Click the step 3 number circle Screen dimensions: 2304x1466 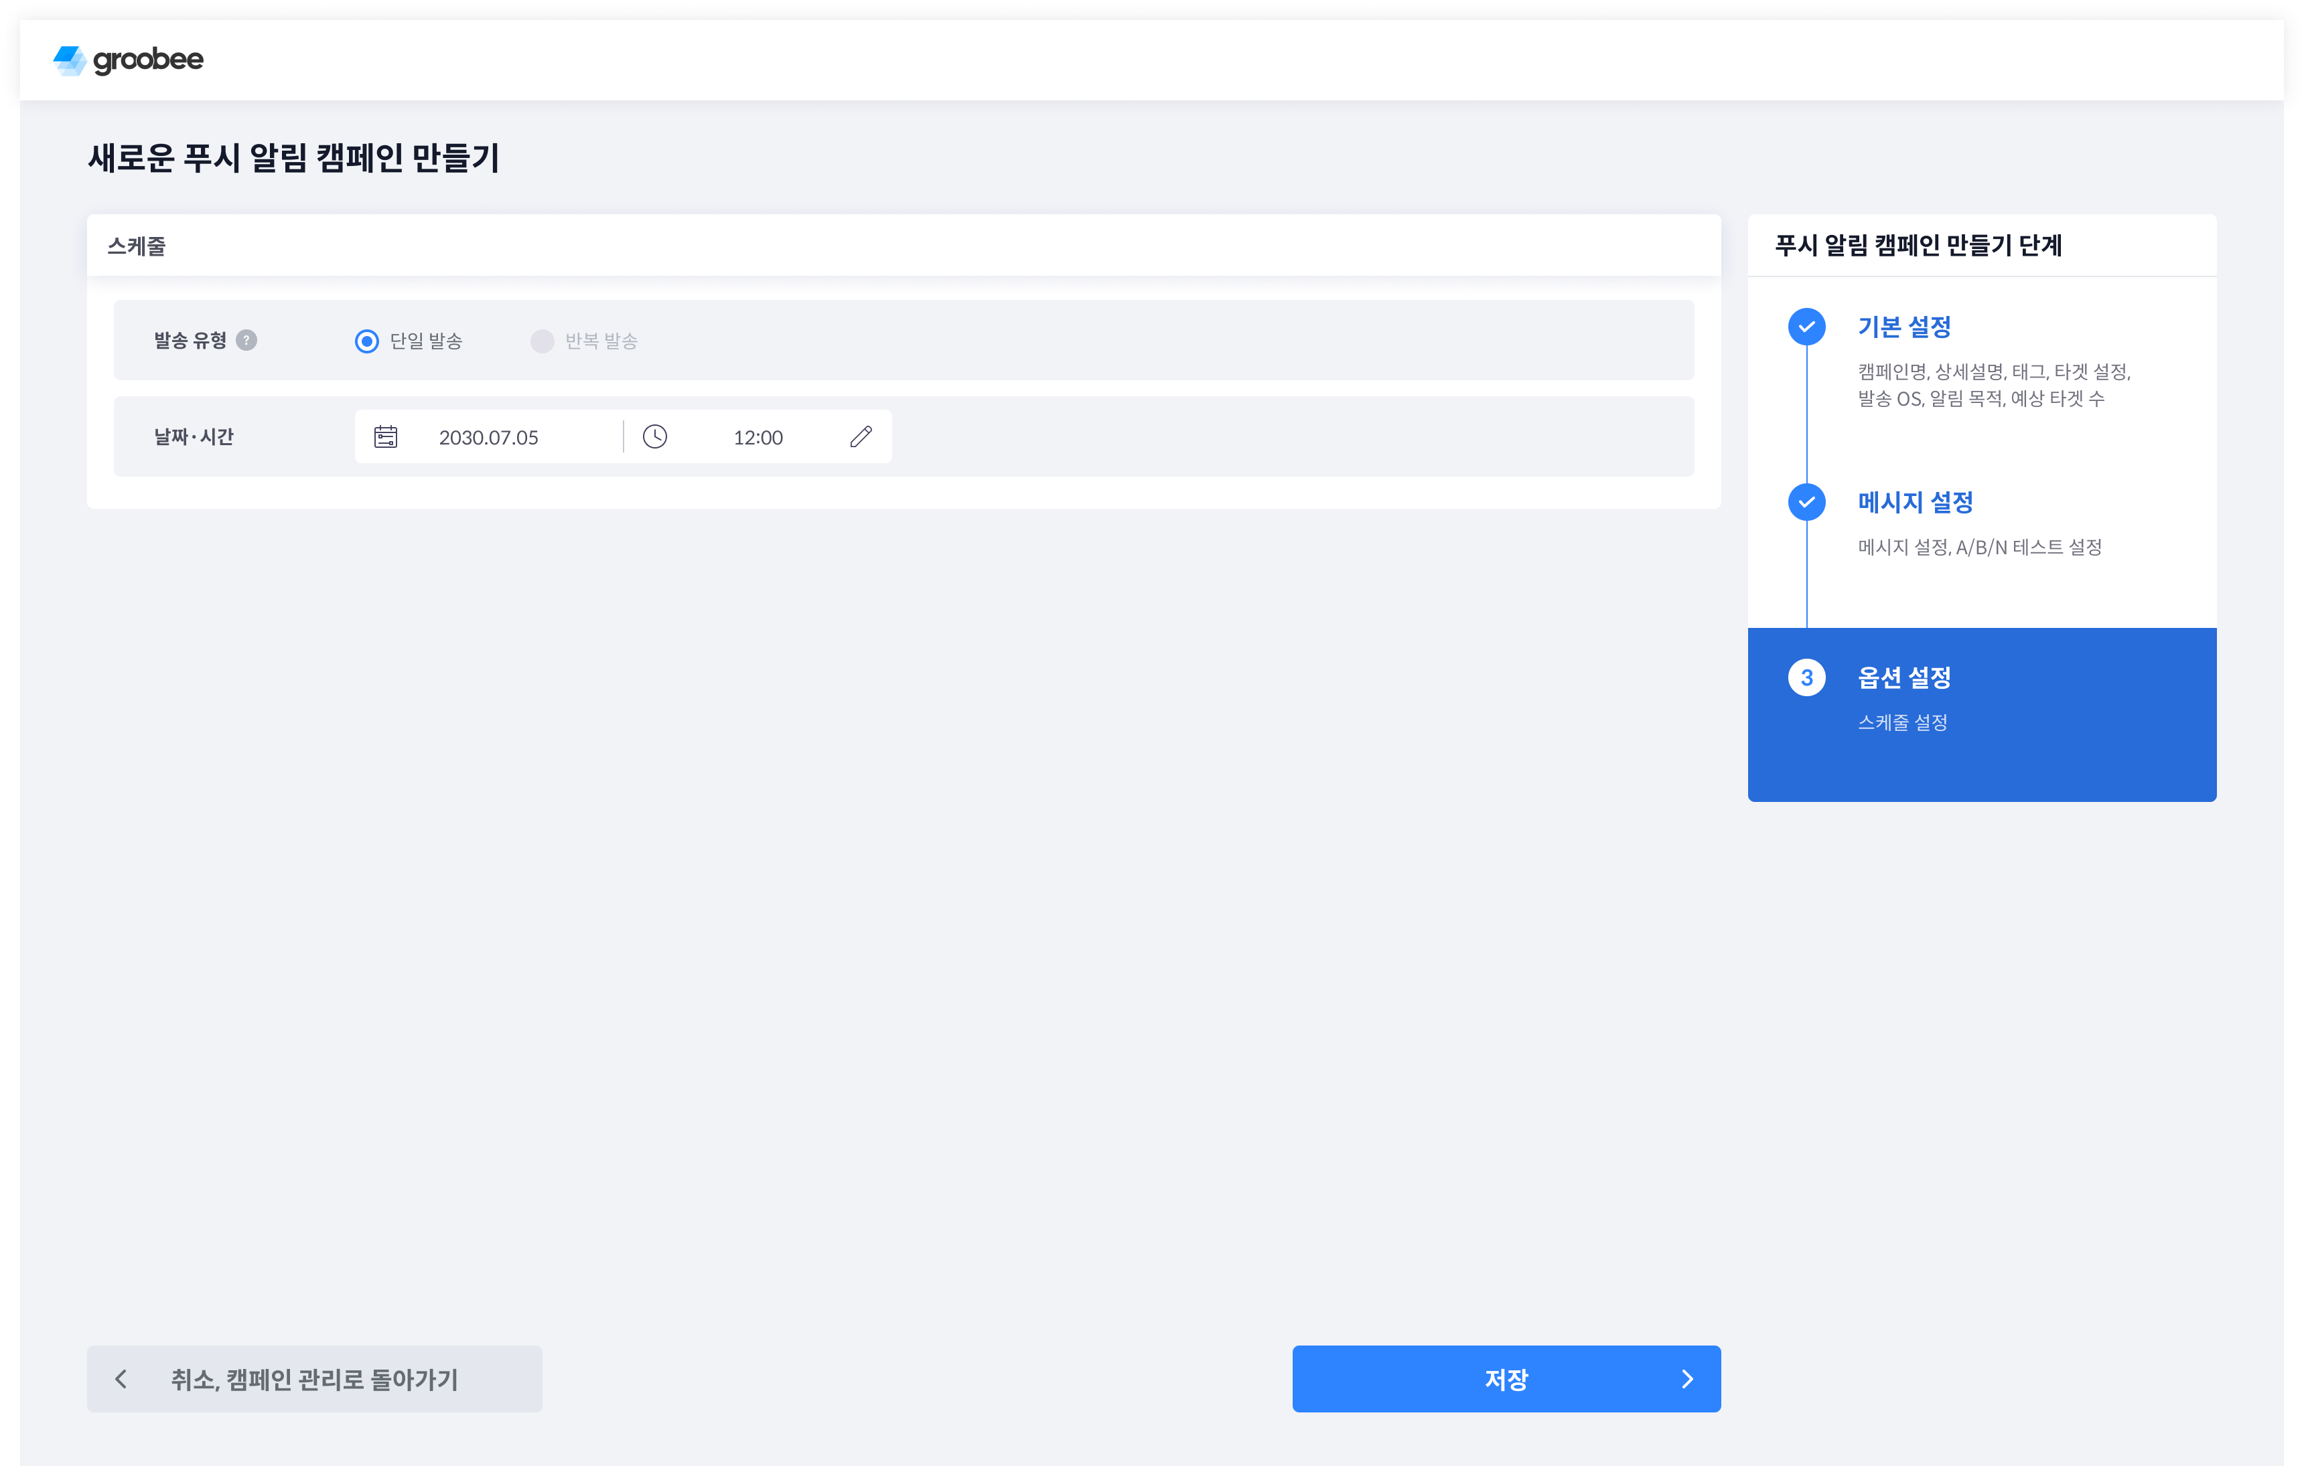point(1806,678)
